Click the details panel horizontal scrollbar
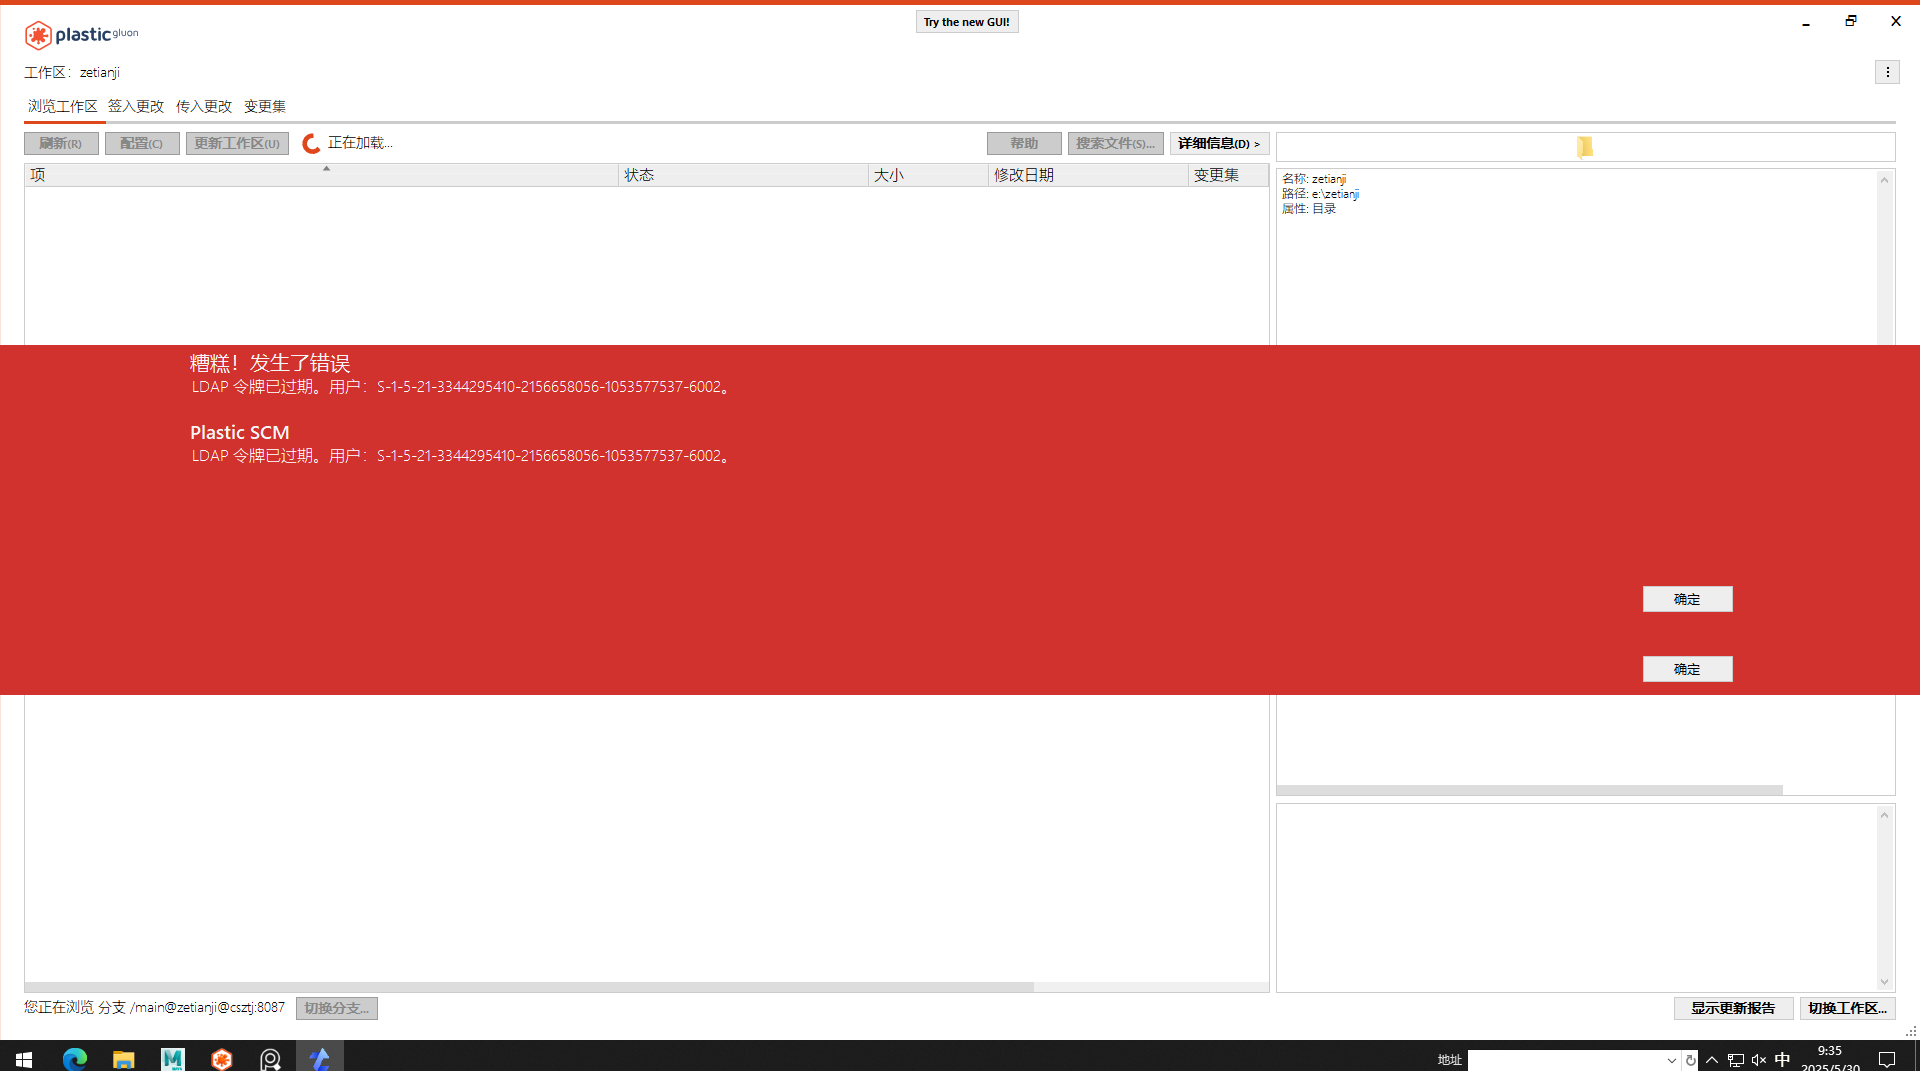The width and height of the screenshot is (1920, 1071). click(1529, 790)
